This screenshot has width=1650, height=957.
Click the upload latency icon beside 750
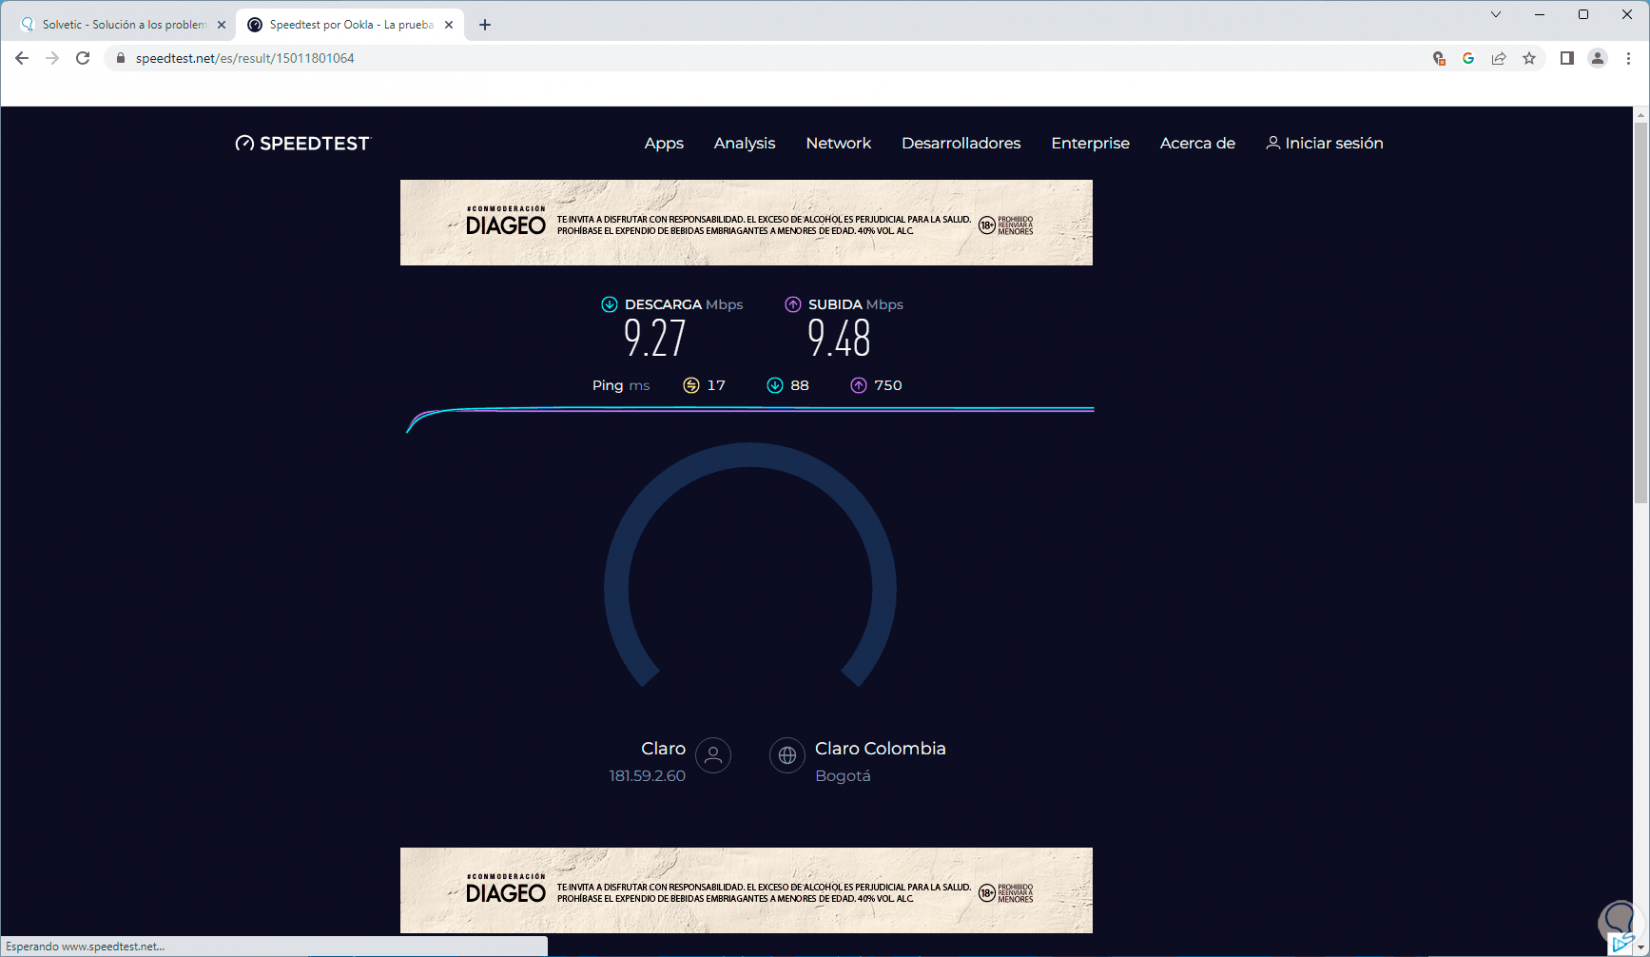pos(859,385)
